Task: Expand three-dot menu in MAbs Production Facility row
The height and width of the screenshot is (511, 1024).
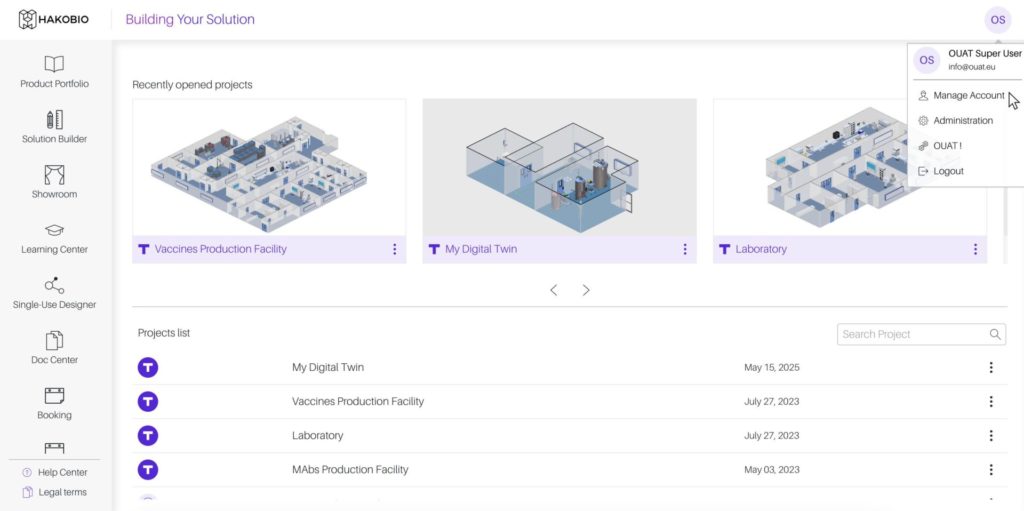Action: pos(991,469)
